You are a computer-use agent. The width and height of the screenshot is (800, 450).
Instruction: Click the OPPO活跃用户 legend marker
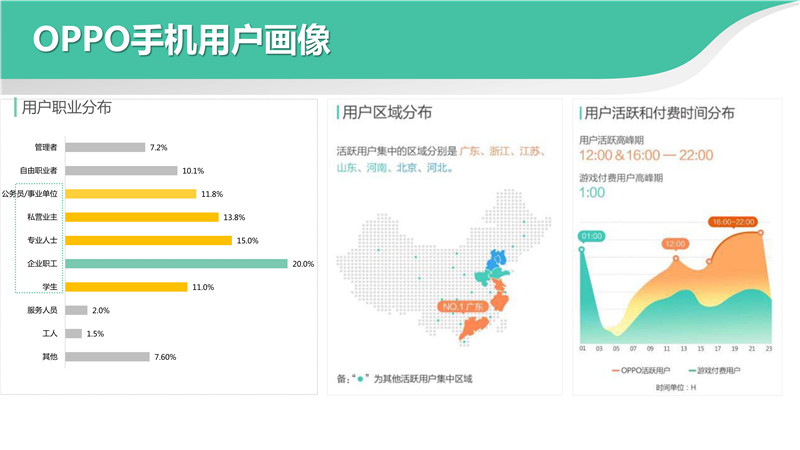[612, 370]
